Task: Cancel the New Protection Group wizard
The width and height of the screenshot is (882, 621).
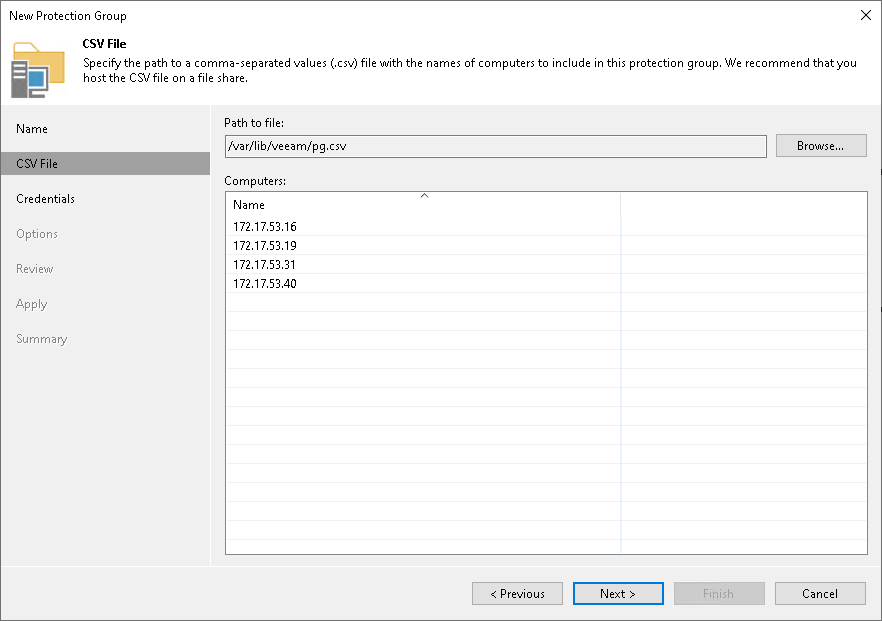Action: (x=820, y=593)
